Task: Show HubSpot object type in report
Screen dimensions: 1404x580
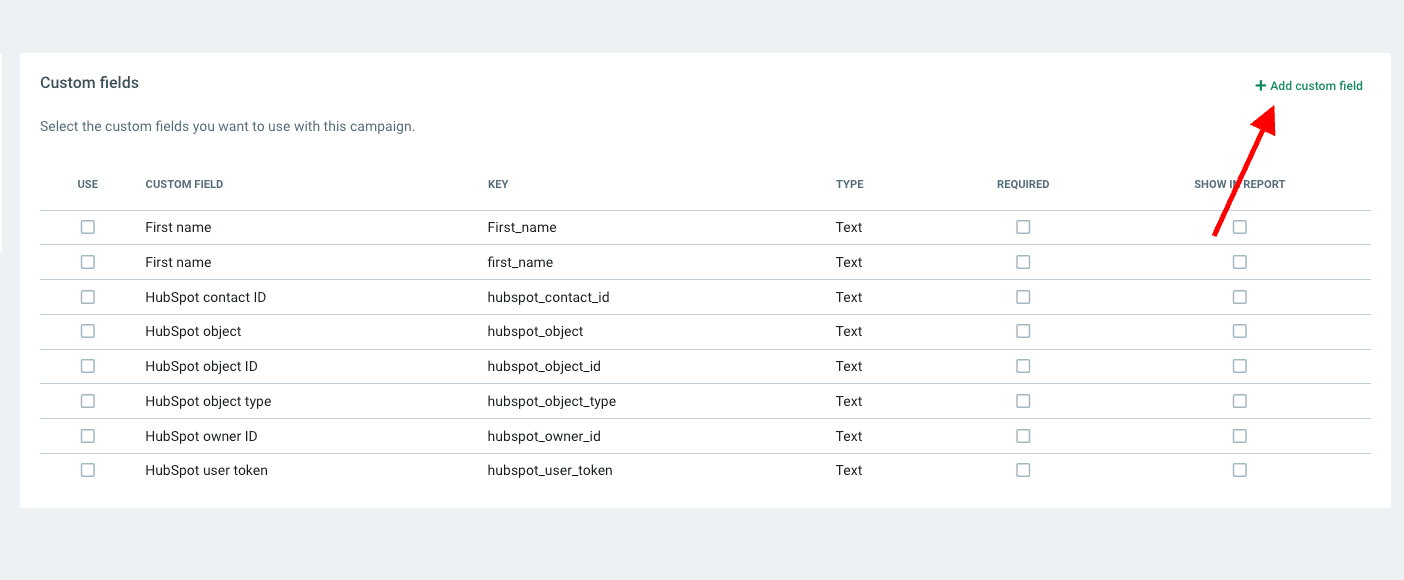Action: tap(1240, 401)
